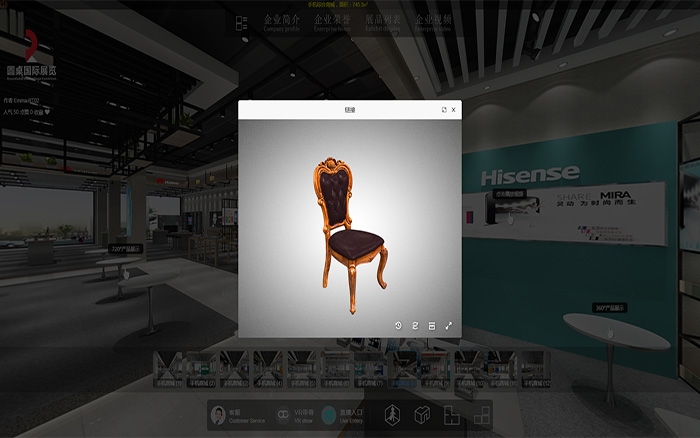
Task: Open the Enterprise video menu
Action: click(x=432, y=22)
